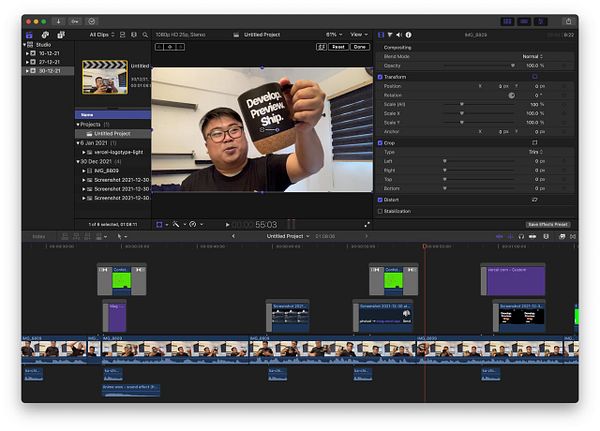
Task: Select the 27-12-21 event in sidebar
Action: 49,62
